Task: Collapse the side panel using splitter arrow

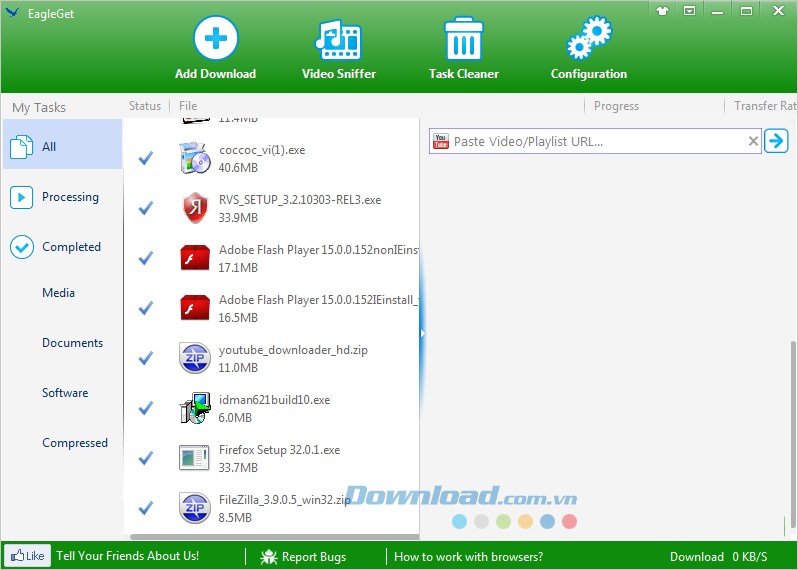Action: pos(422,333)
